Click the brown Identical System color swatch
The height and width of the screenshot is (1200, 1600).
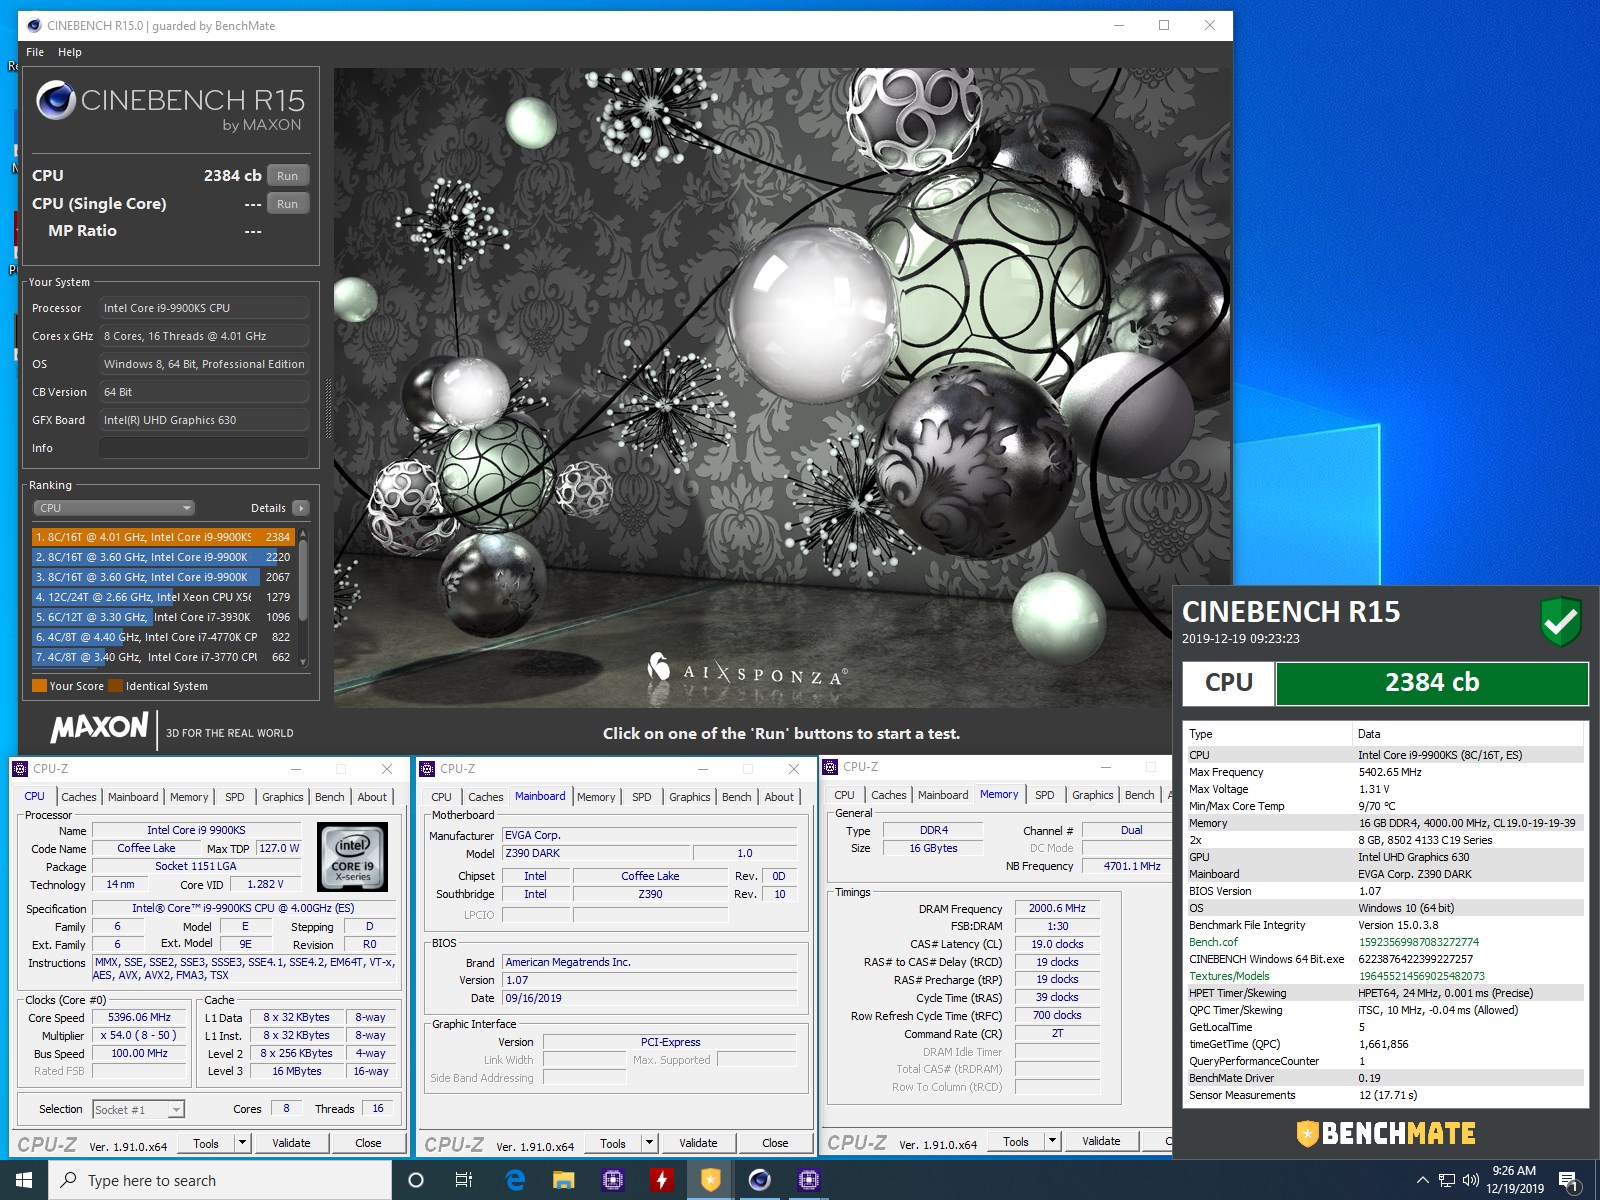116,686
